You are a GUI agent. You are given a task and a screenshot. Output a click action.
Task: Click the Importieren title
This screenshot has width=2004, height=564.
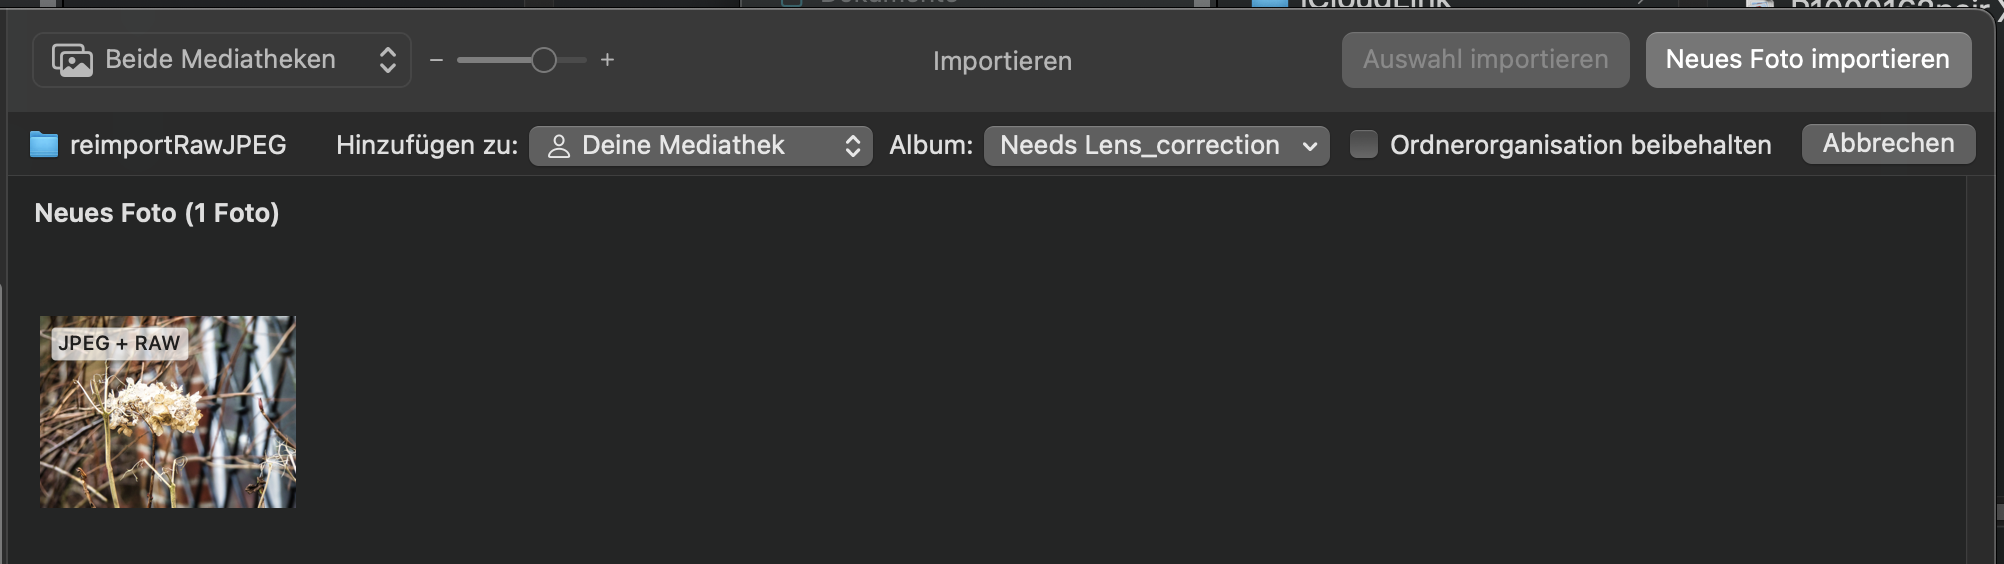tap(1002, 61)
